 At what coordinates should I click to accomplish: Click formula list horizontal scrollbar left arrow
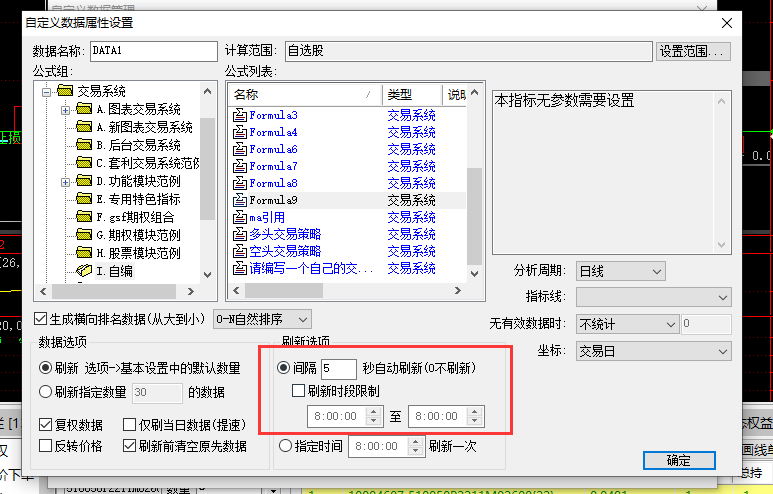click(236, 290)
